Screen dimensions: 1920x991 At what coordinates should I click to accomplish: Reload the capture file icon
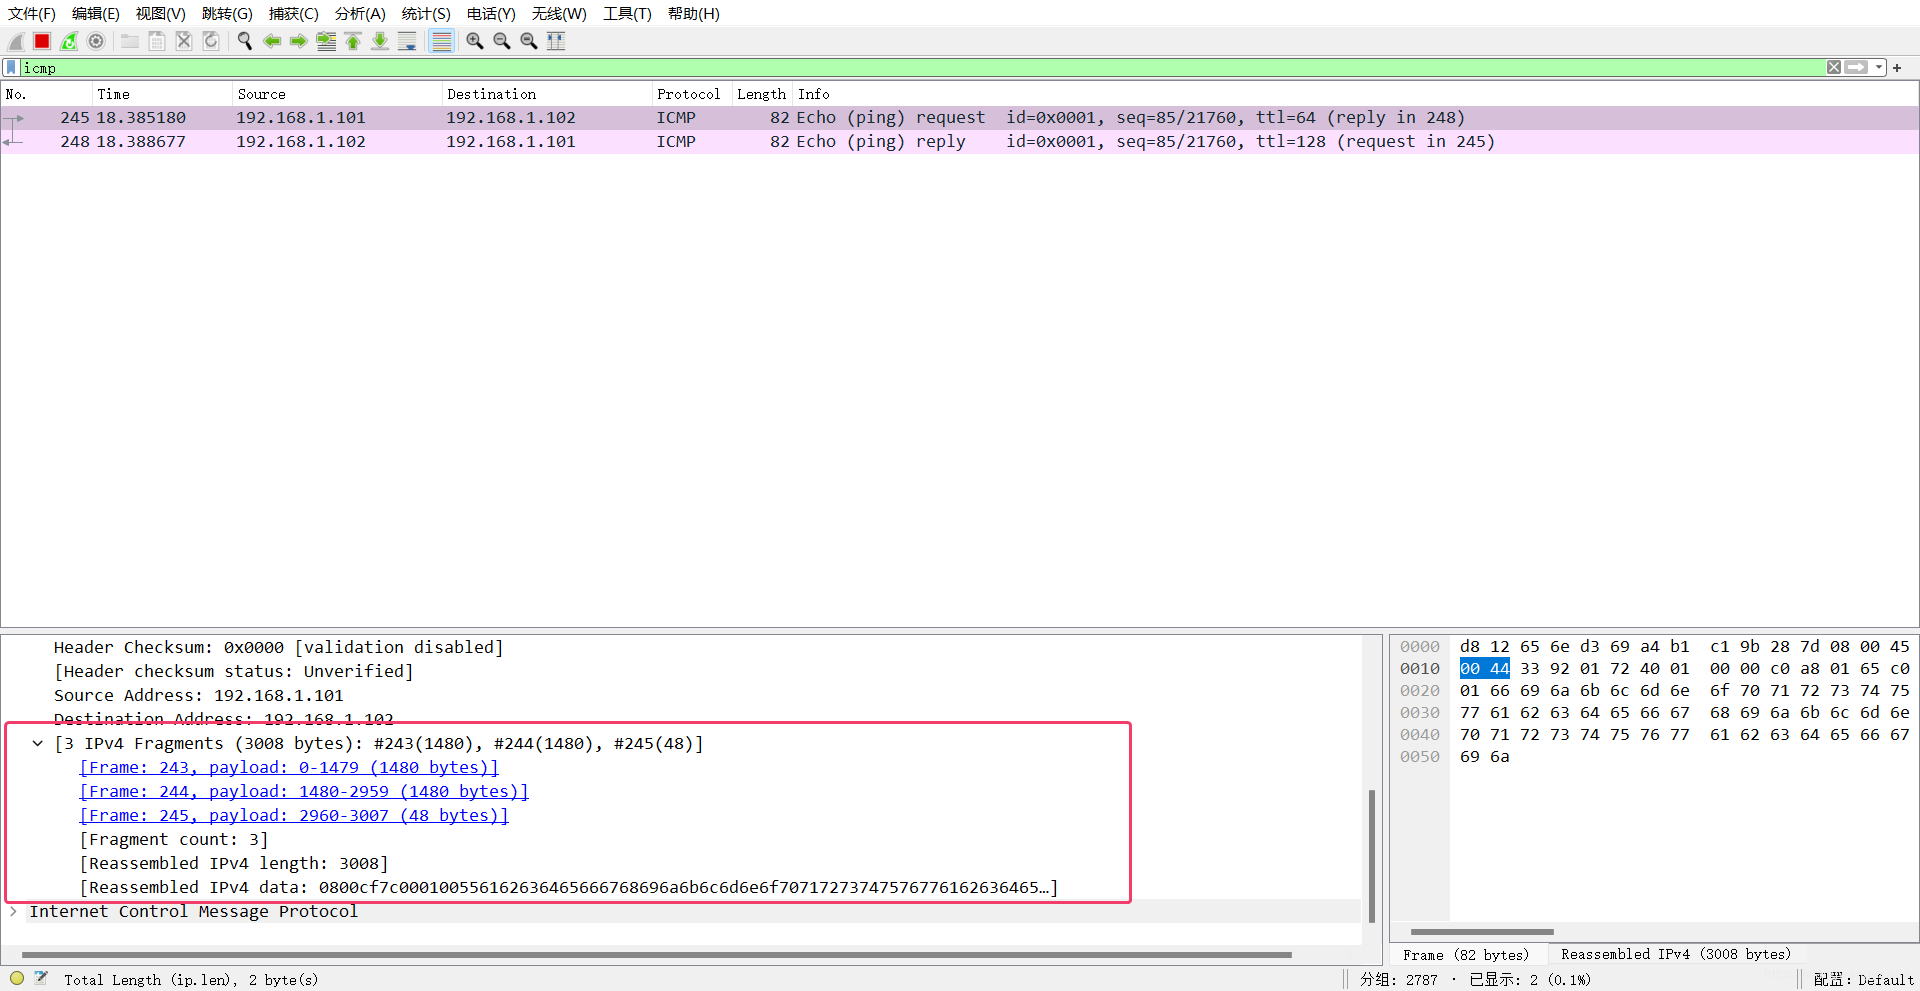point(211,41)
